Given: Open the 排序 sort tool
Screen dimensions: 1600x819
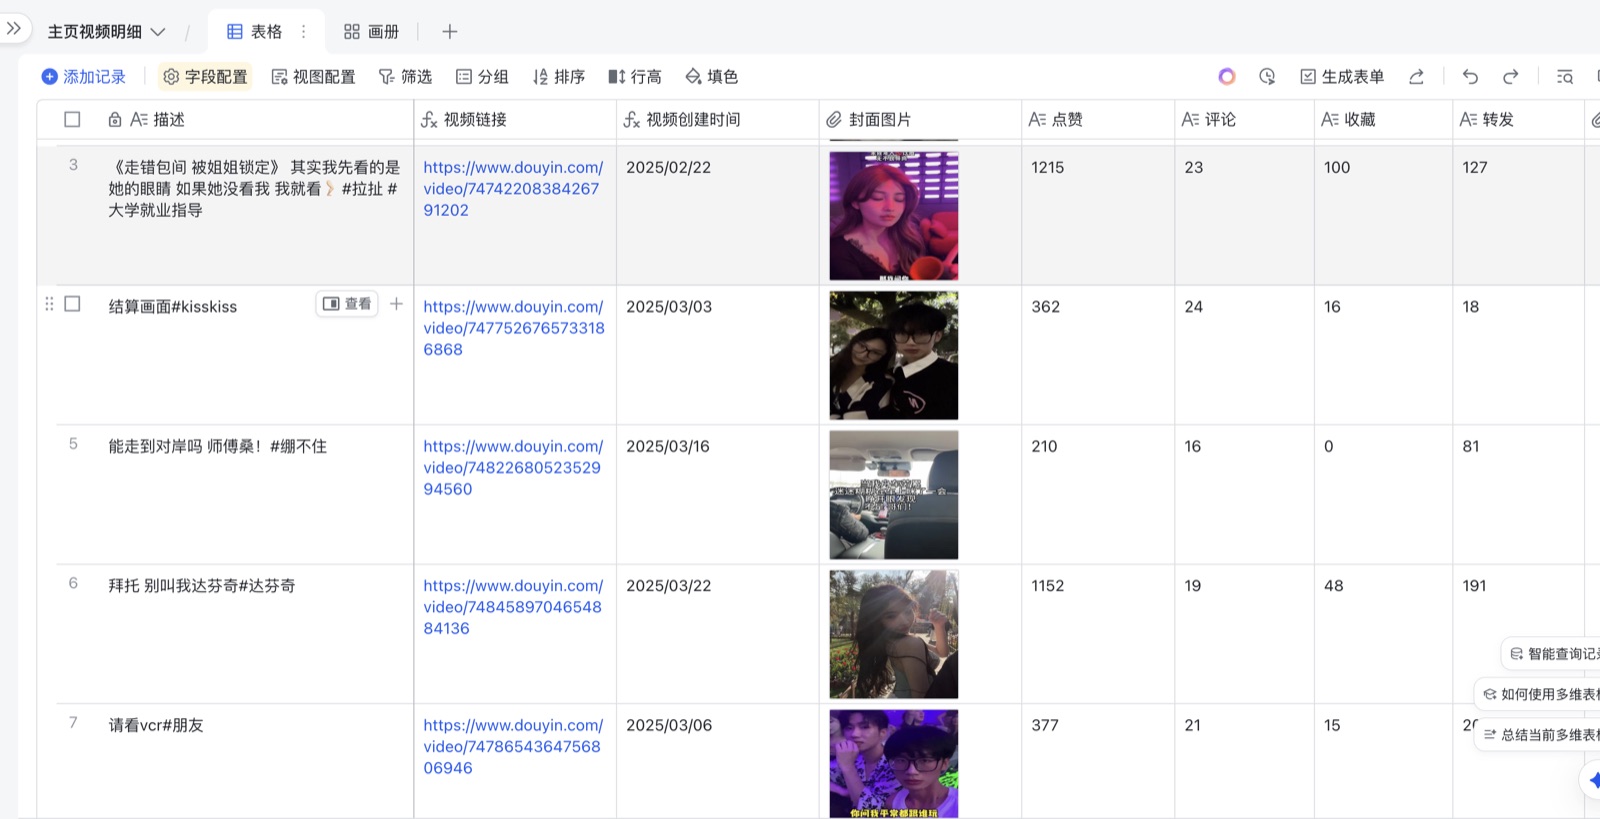Looking at the screenshot, I should tap(559, 77).
